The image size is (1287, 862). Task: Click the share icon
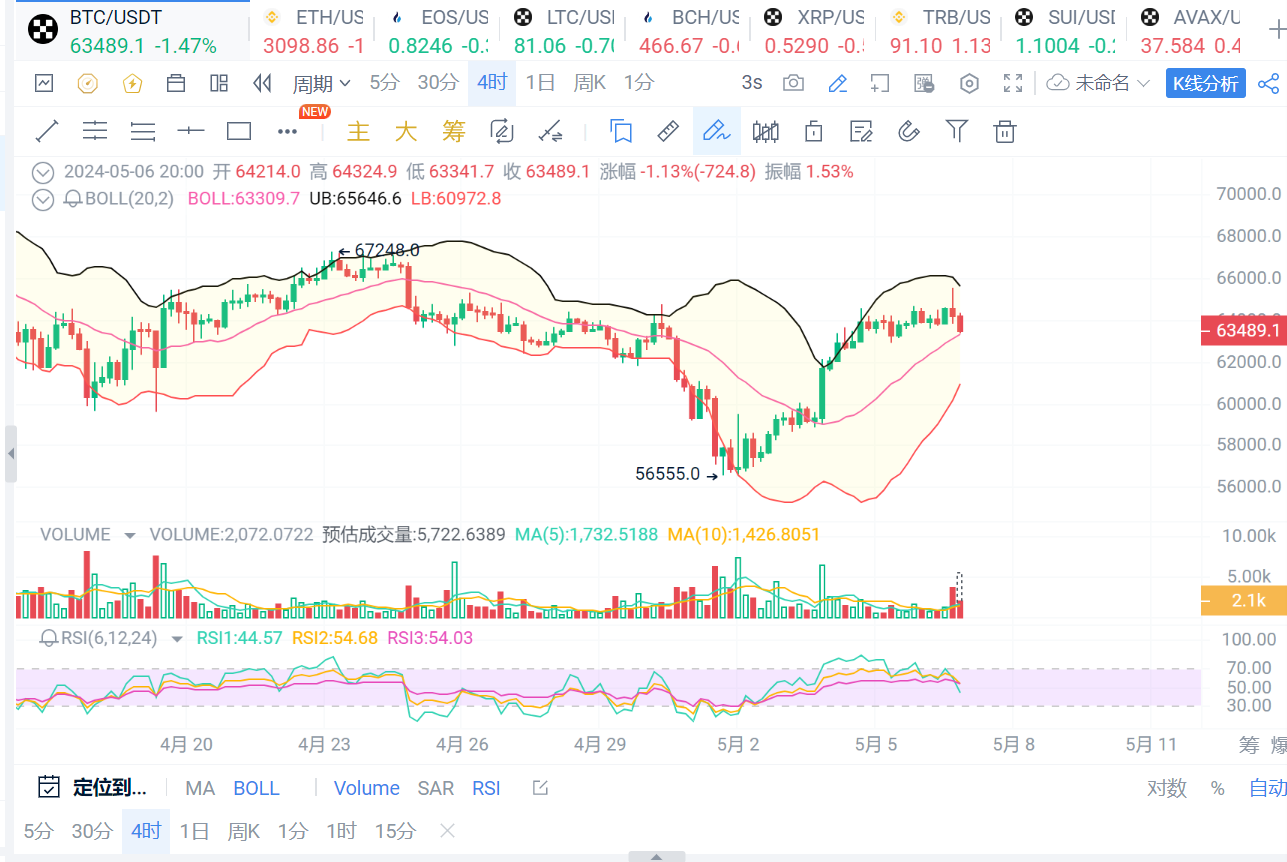(1268, 83)
